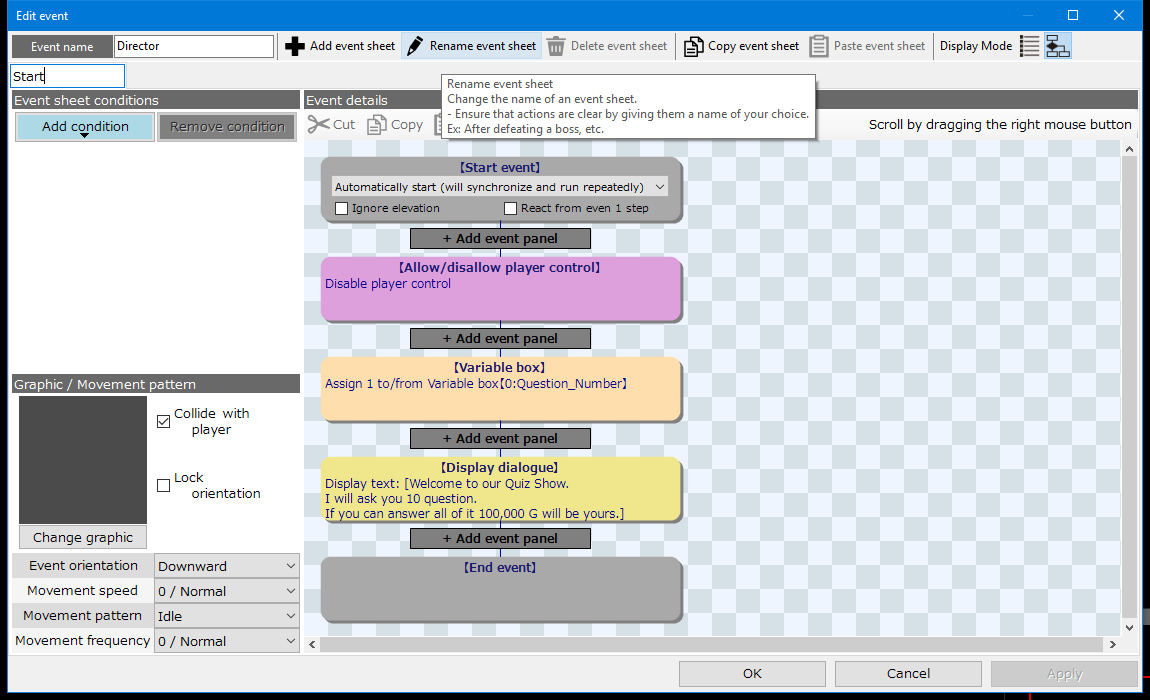Click the event graphic preview thumbnail
The height and width of the screenshot is (700, 1150).
point(83,460)
